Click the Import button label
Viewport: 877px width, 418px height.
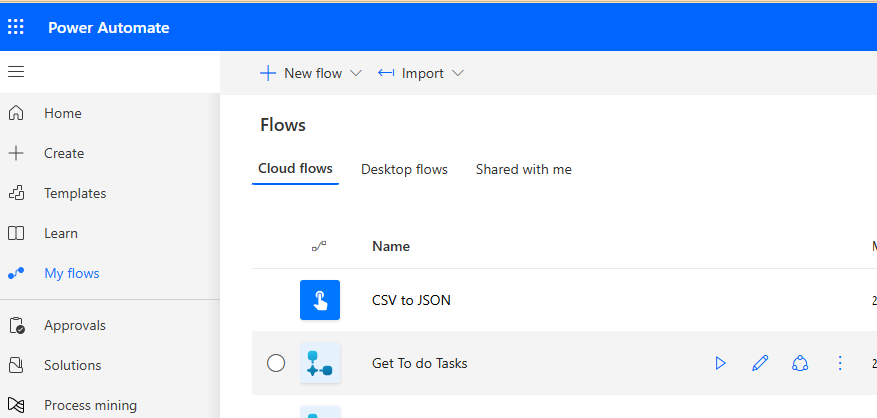coord(423,73)
